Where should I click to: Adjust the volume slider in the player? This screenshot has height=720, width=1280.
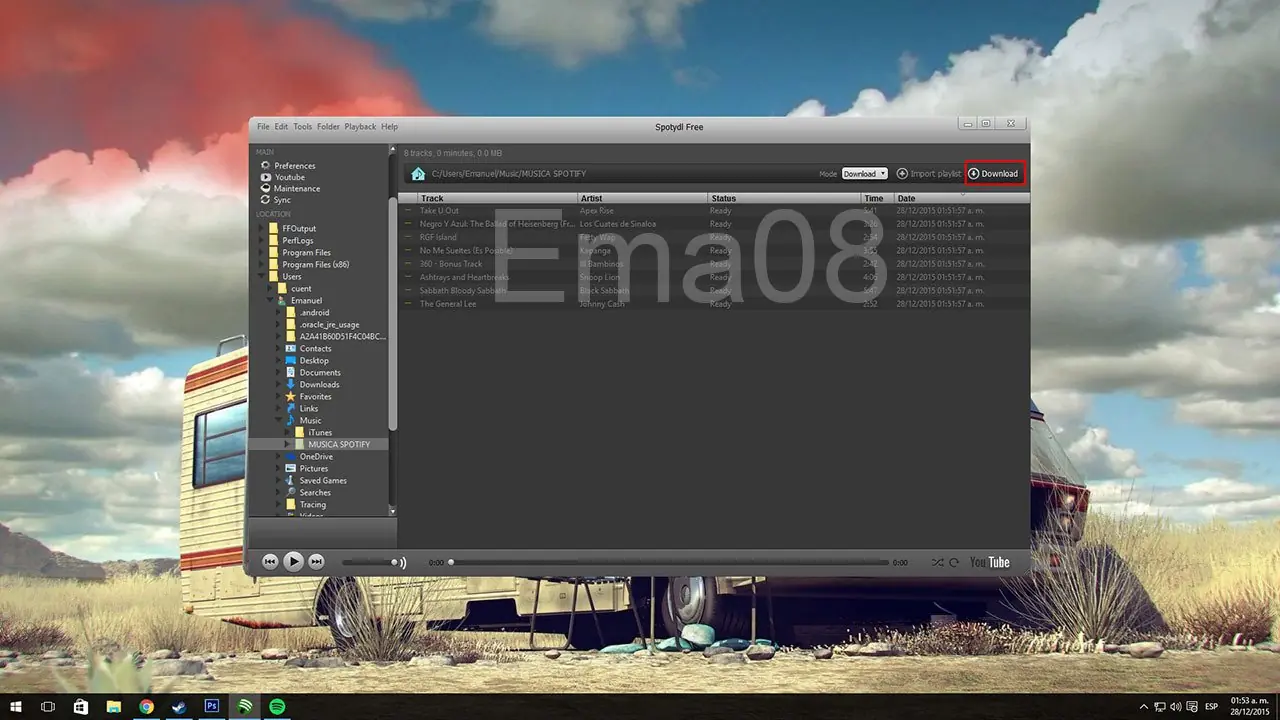click(x=368, y=563)
